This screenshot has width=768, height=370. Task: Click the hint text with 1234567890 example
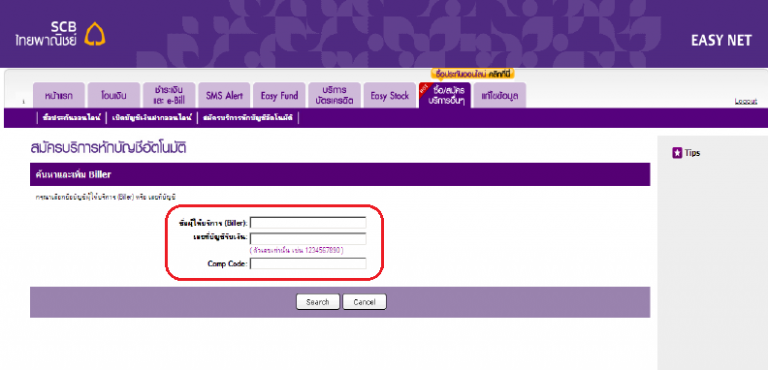pos(296,250)
